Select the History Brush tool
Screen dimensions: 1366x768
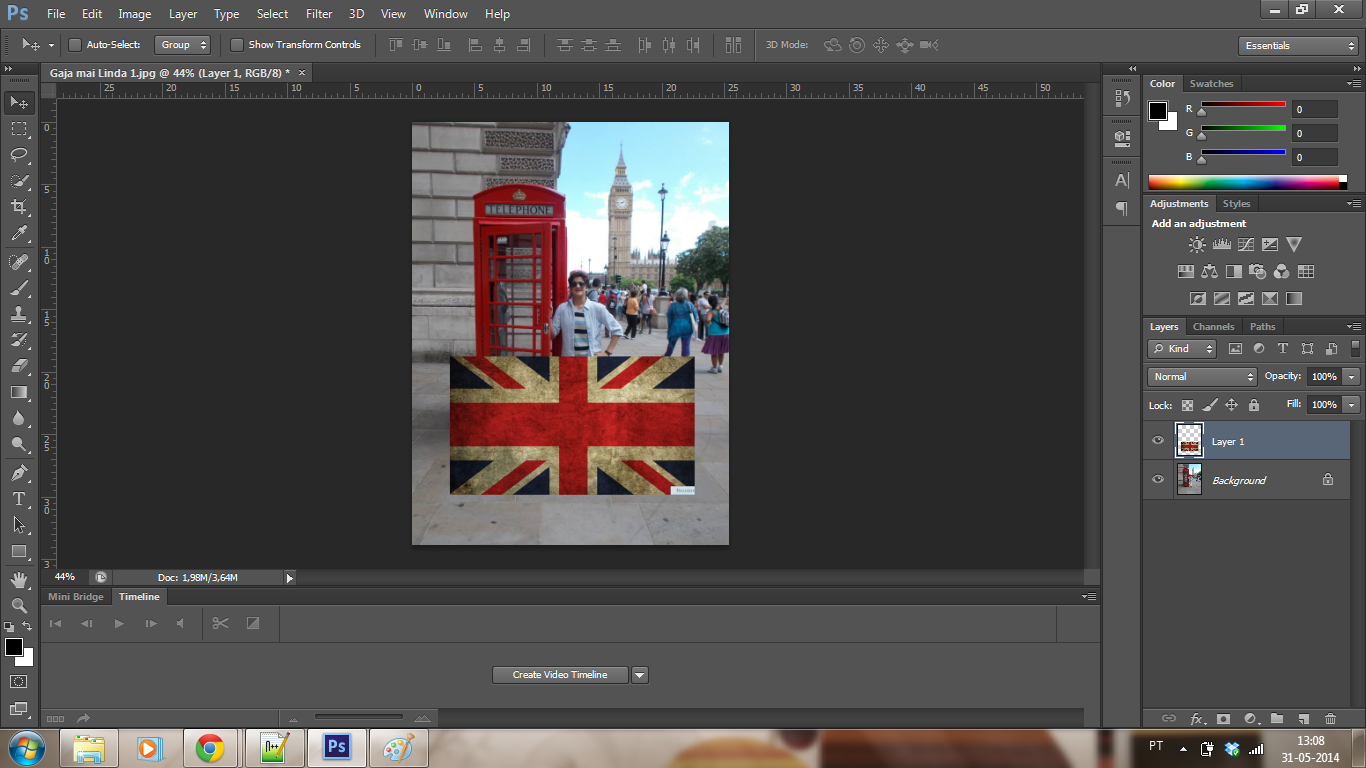pos(19,340)
